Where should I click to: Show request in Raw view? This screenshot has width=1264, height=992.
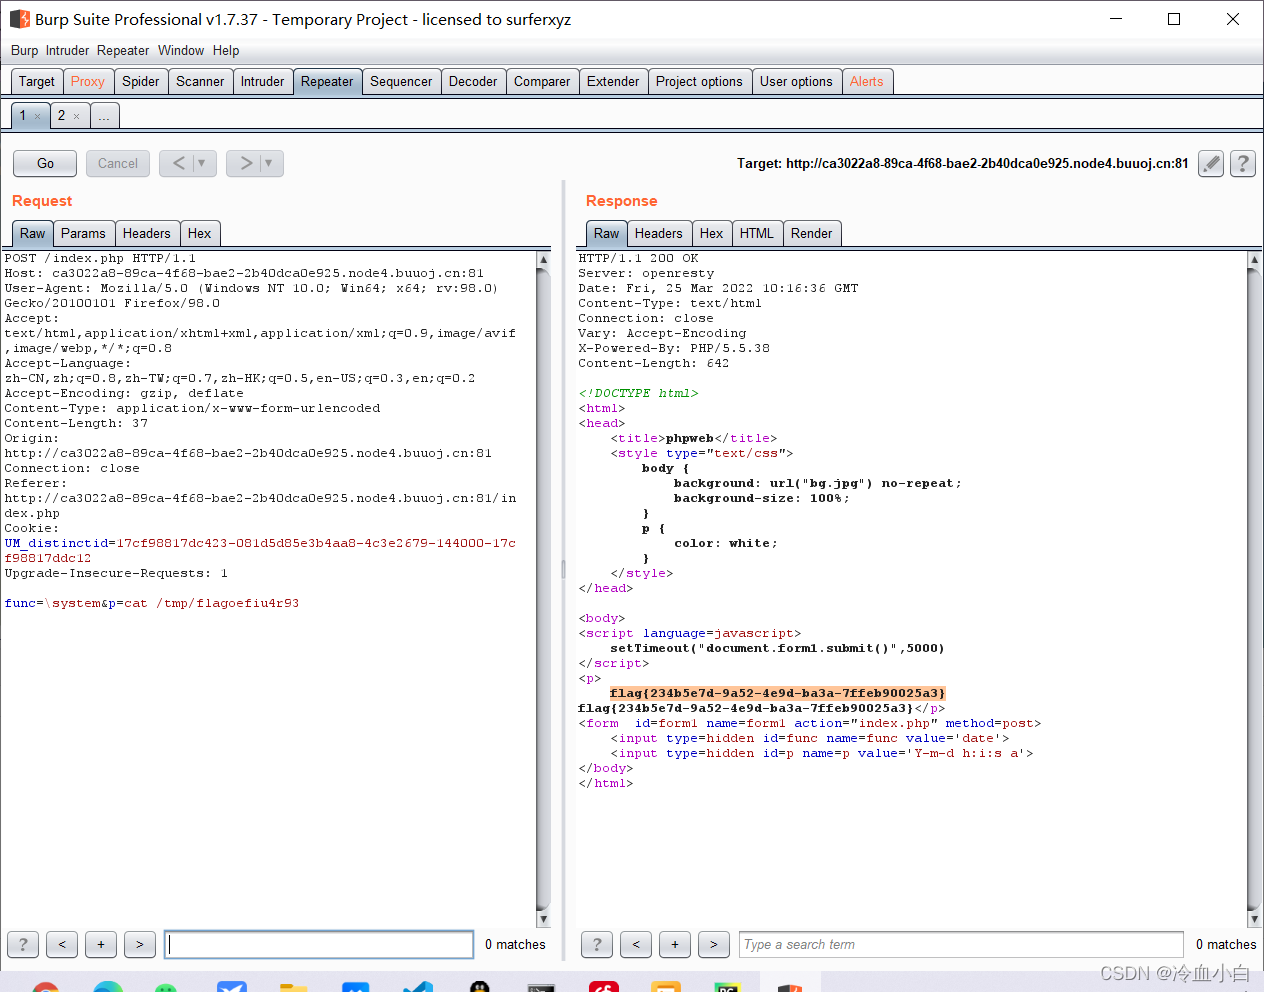click(33, 233)
